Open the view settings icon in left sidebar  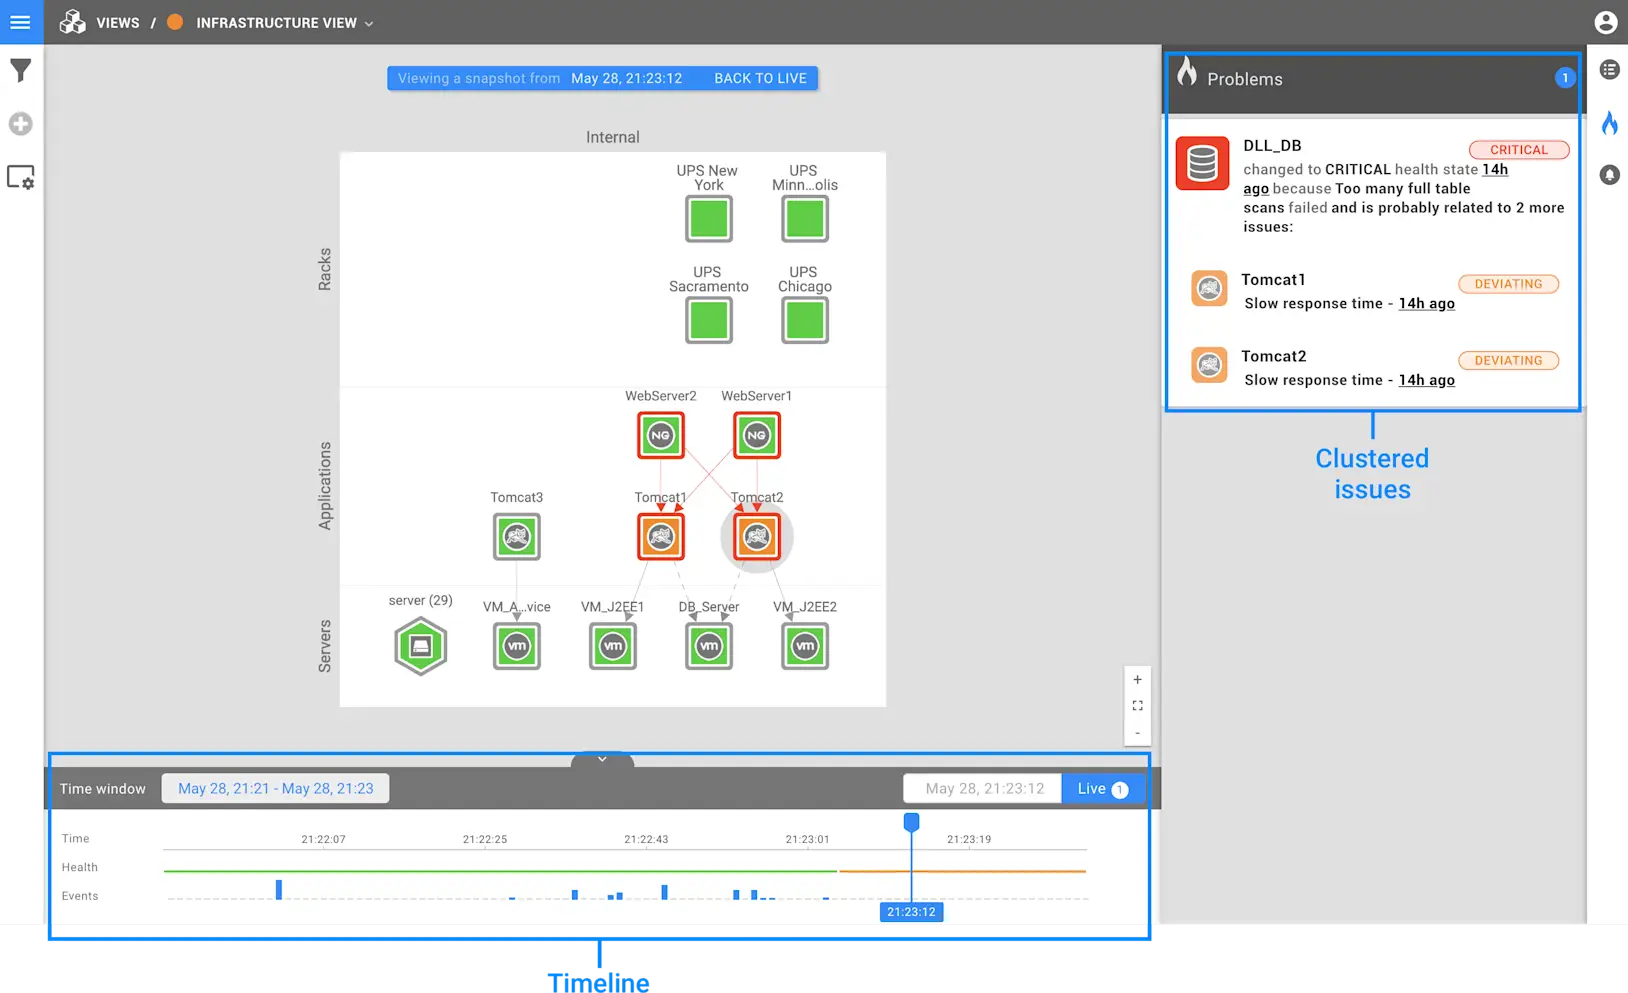pyautogui.click(x=21, y=177)
